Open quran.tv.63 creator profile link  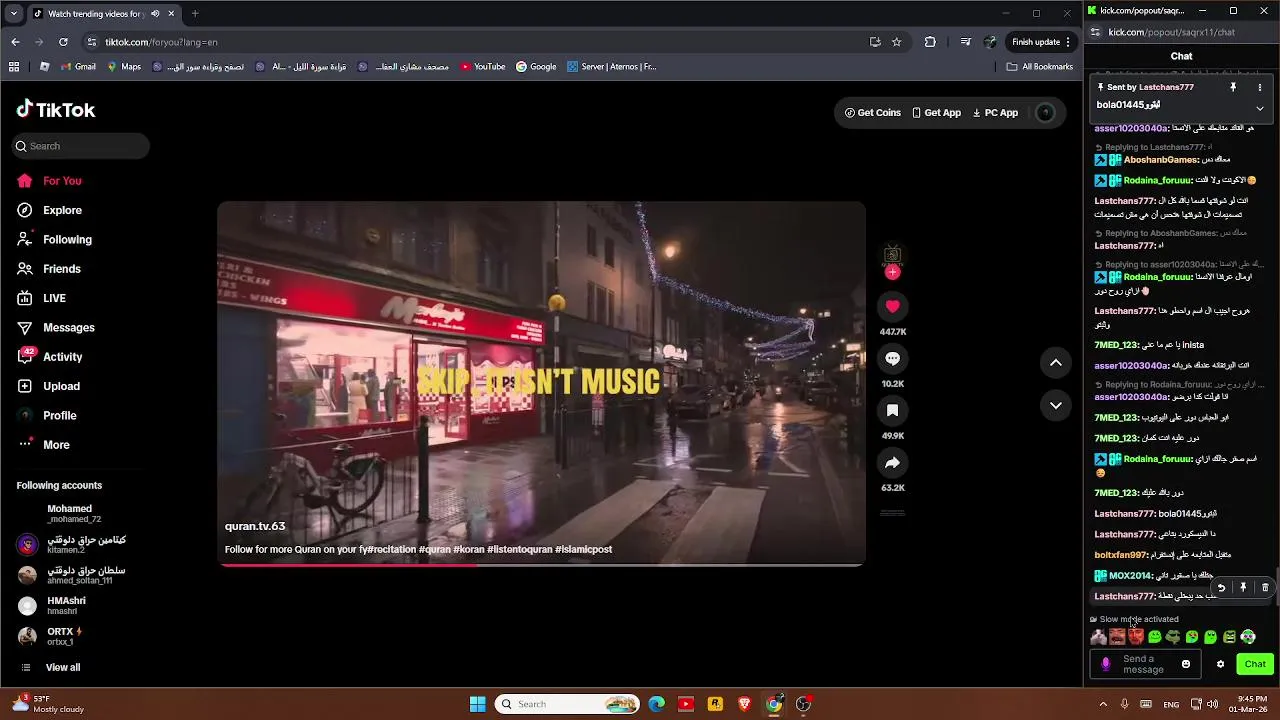[x=255, y=526]
